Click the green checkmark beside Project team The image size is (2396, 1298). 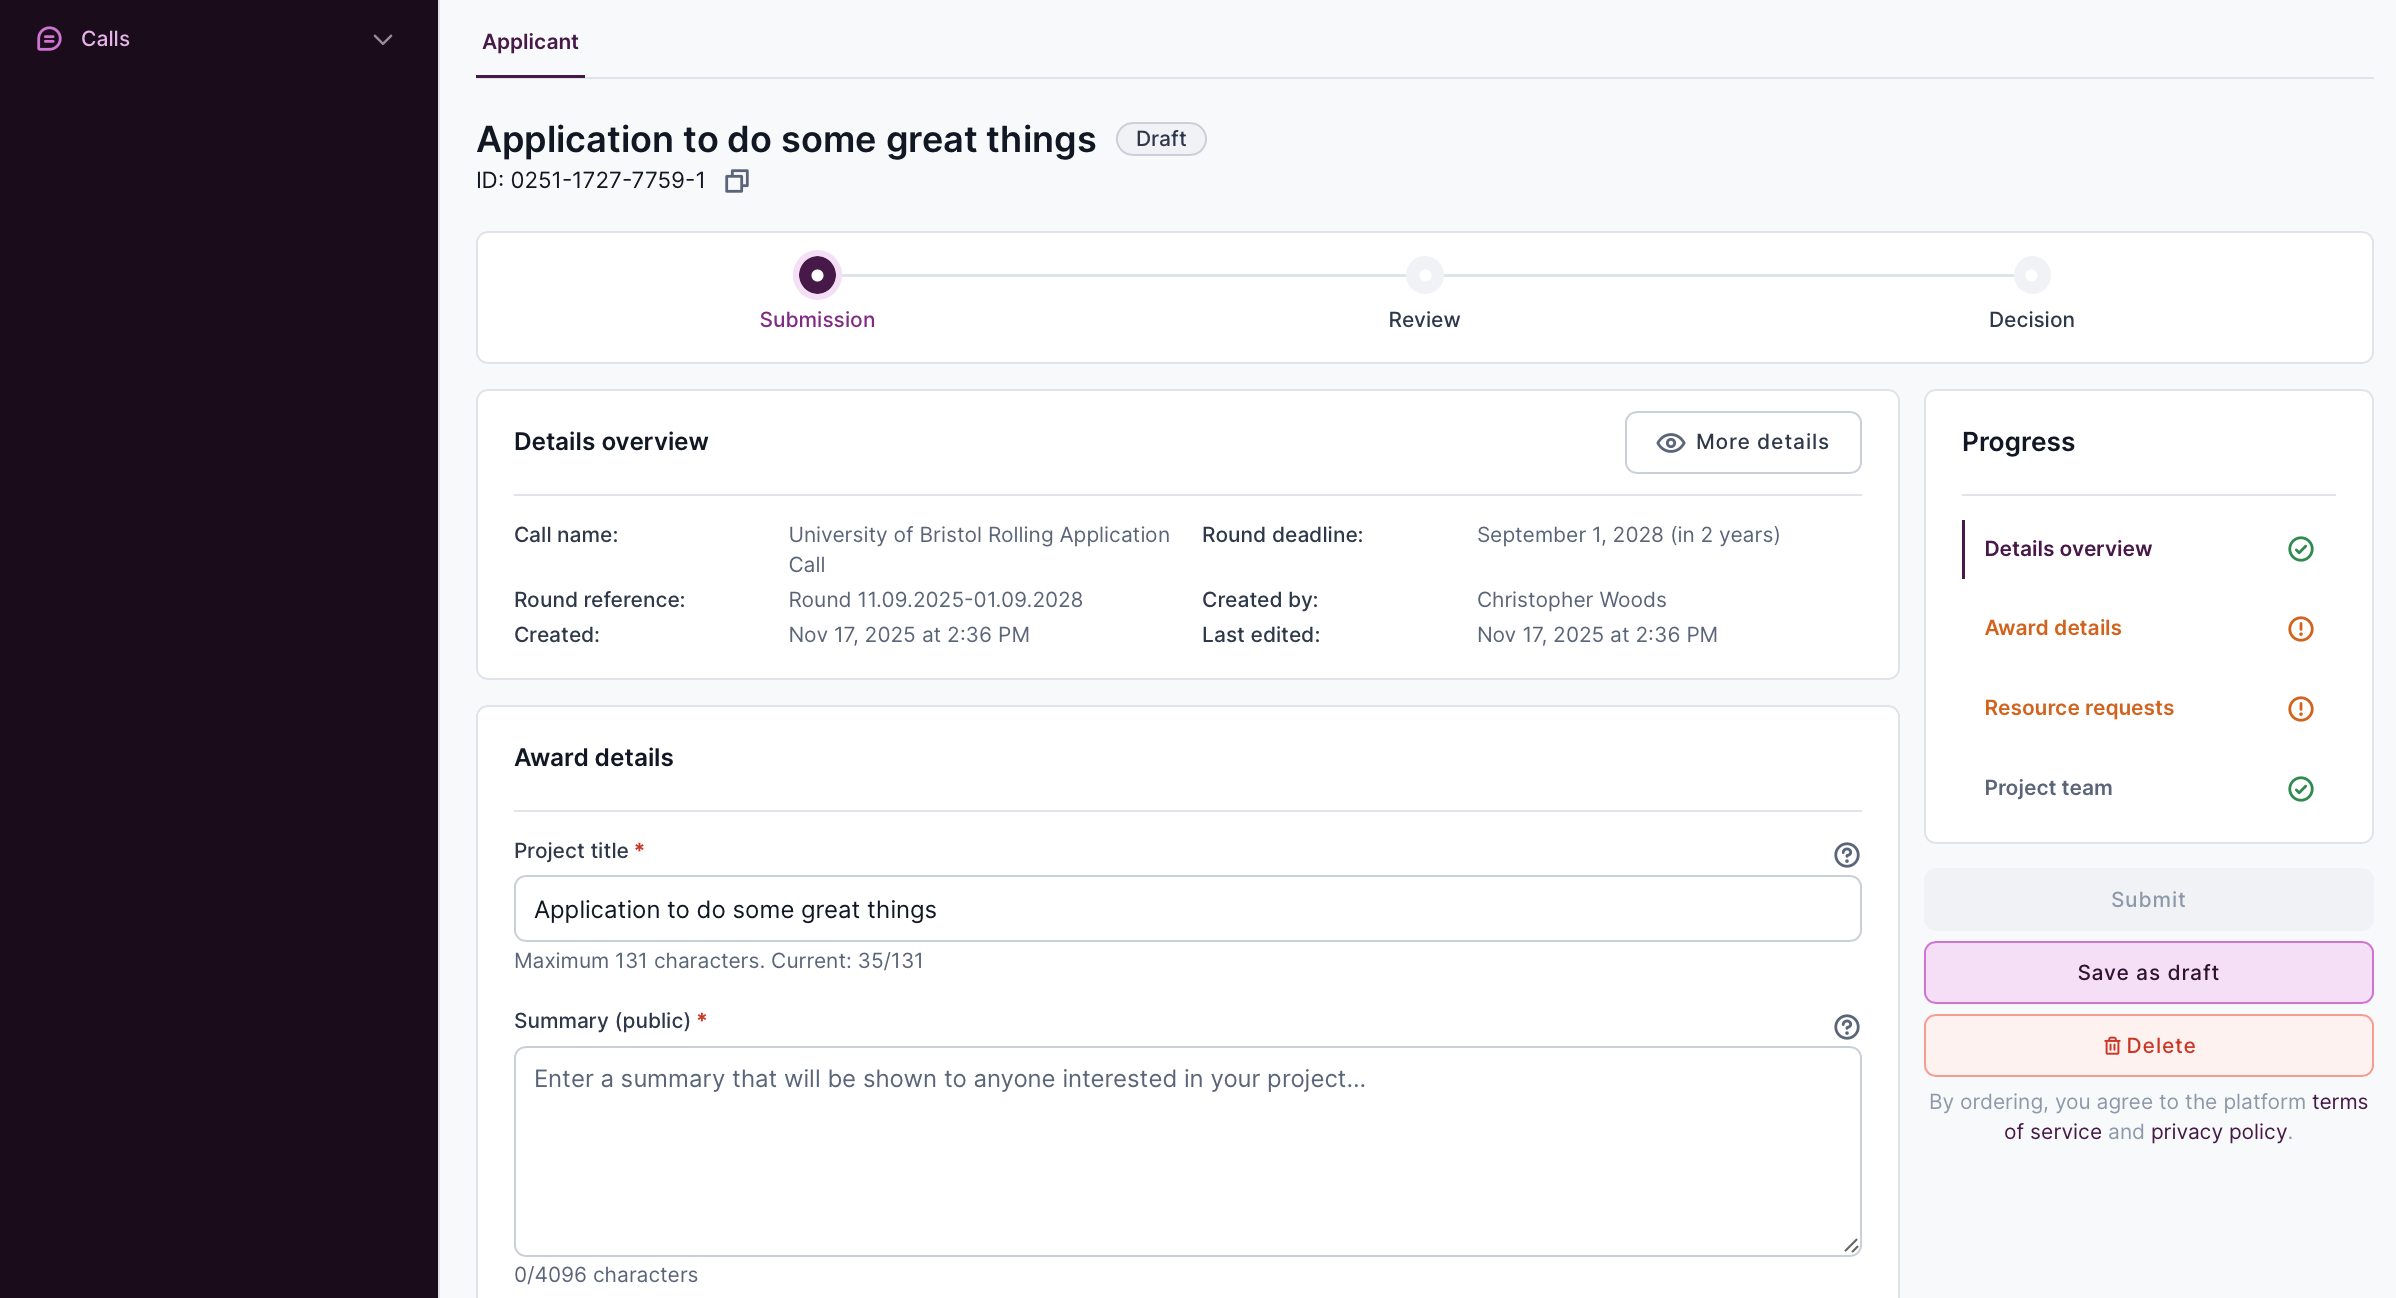pyautogui.click(x=2300, y=788)
